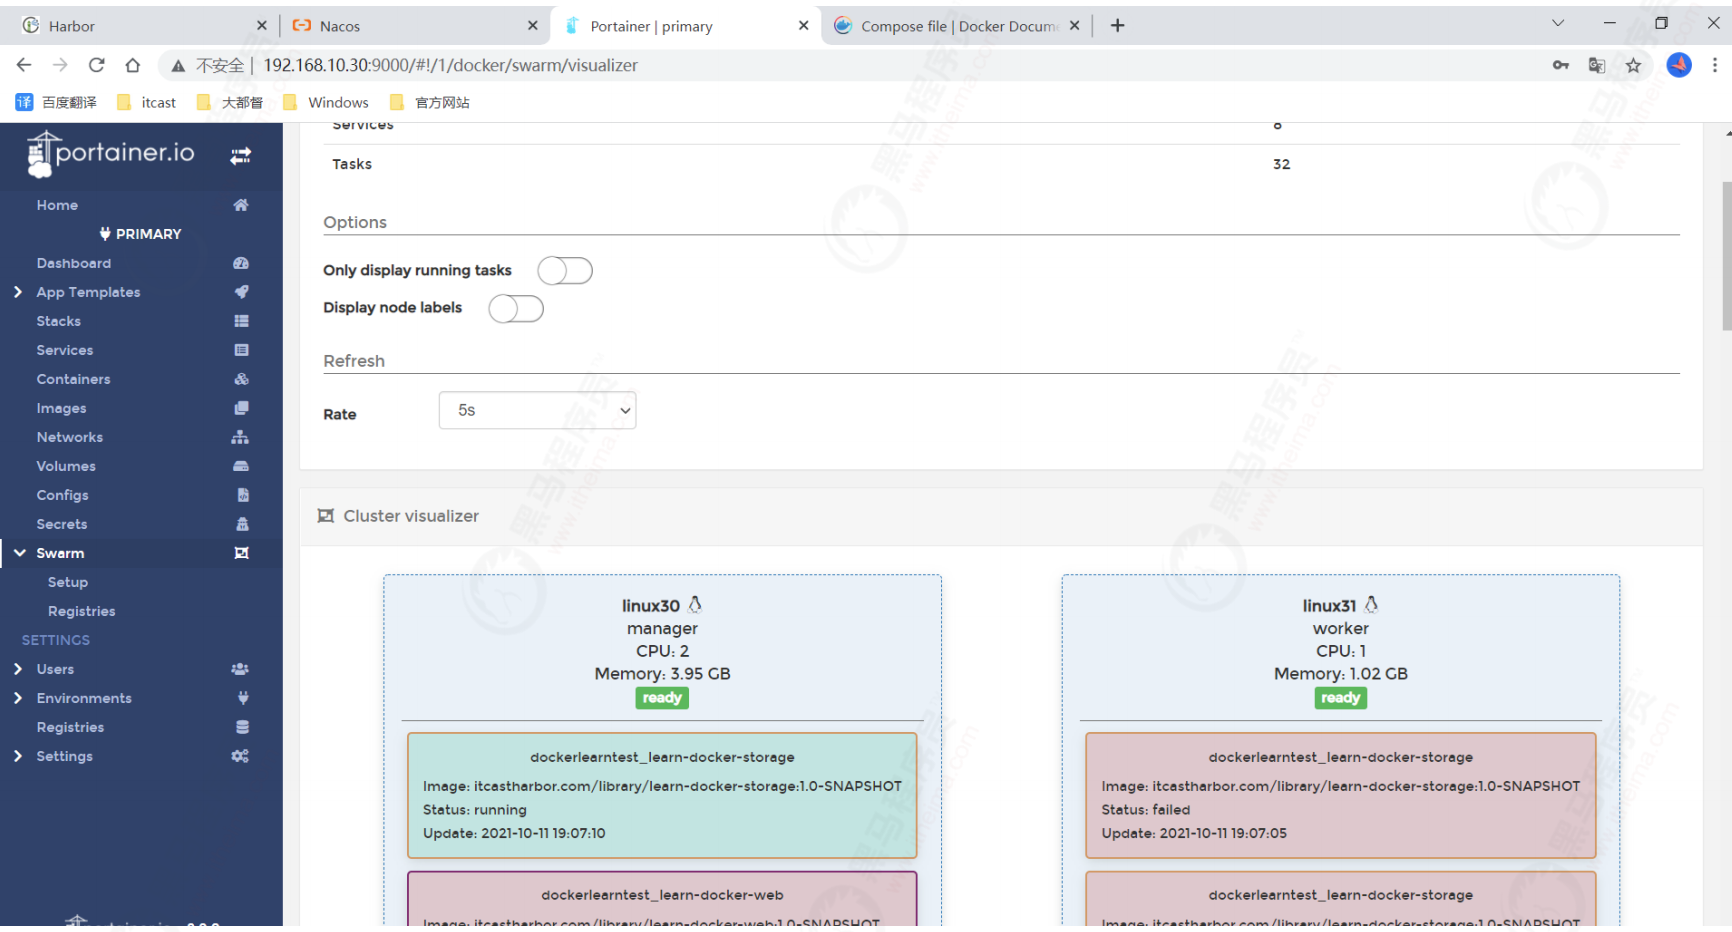Open the 百度翻译 bookmark
This screenshot has height=932, width=1732.
56,102
